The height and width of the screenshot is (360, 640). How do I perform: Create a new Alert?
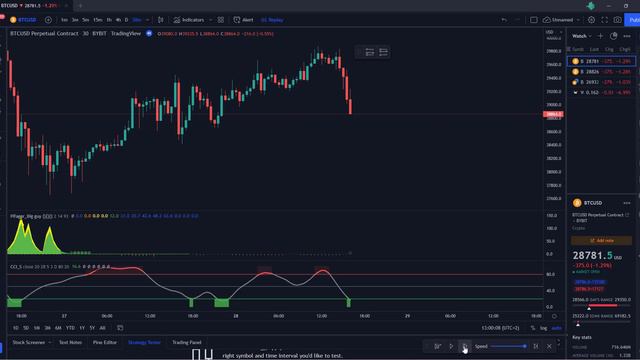click(243, 20)
